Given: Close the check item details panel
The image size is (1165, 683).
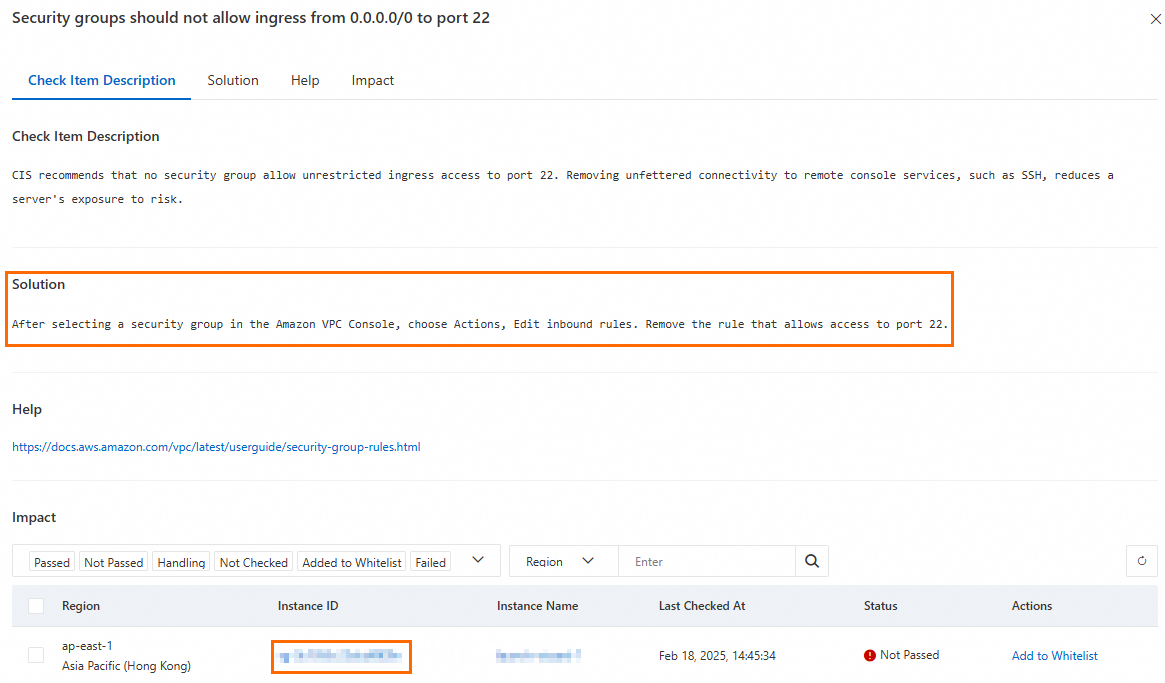Looking at the screenshot, I should click(1155, 19).
